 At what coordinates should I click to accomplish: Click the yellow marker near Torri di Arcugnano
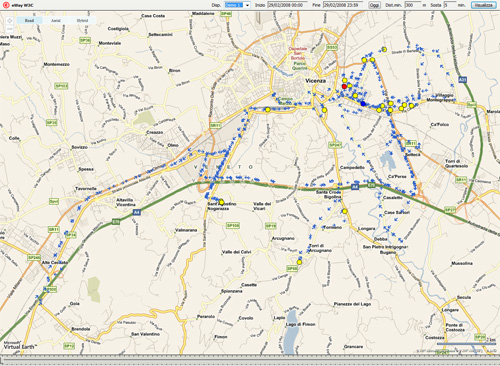point(299,262)
